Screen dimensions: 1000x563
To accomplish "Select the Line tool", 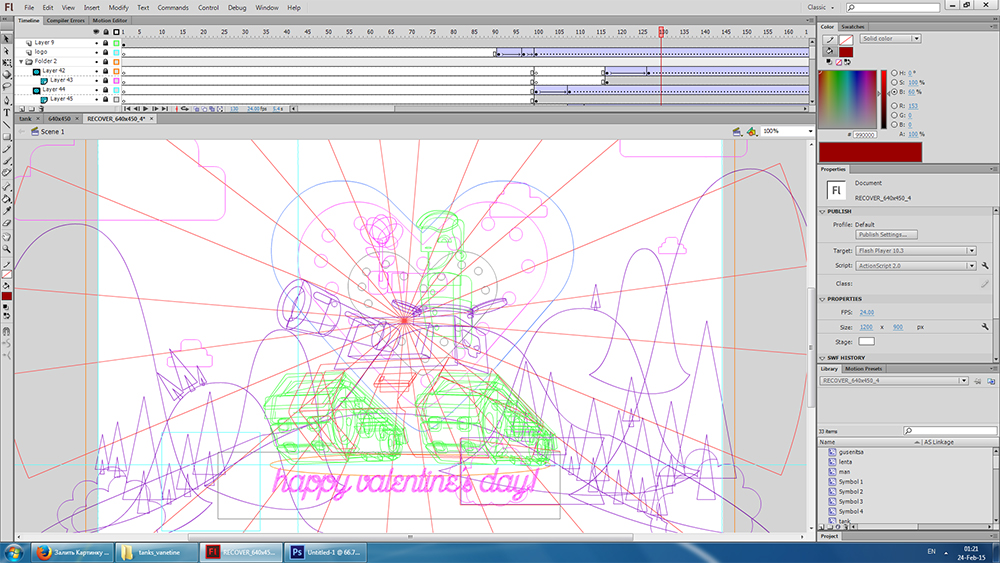I will click(6, 125).
